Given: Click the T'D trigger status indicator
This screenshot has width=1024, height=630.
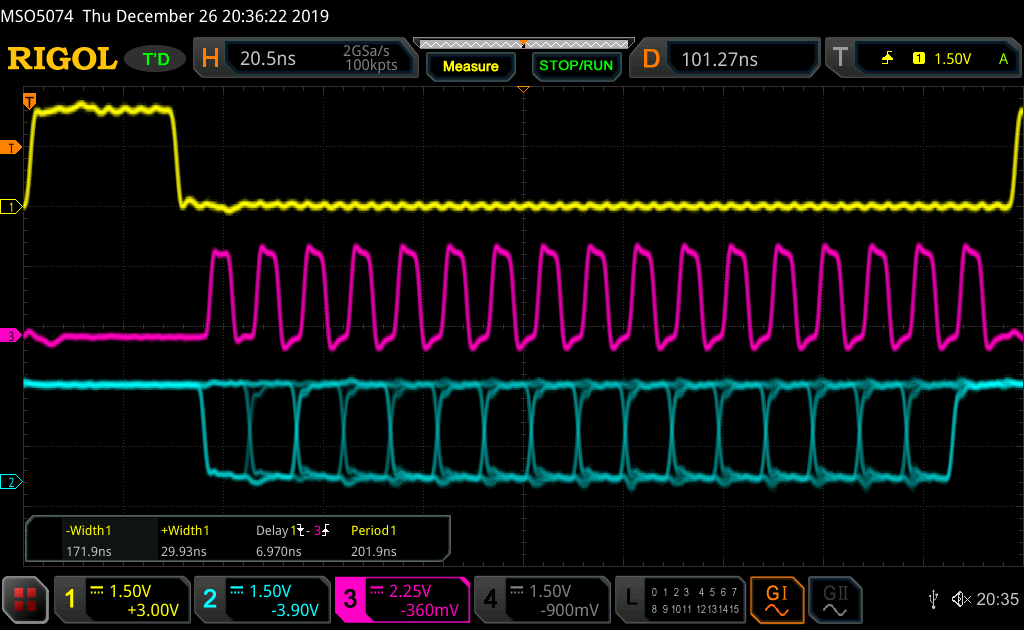Looking at the screenshot, I should (155, 59).
